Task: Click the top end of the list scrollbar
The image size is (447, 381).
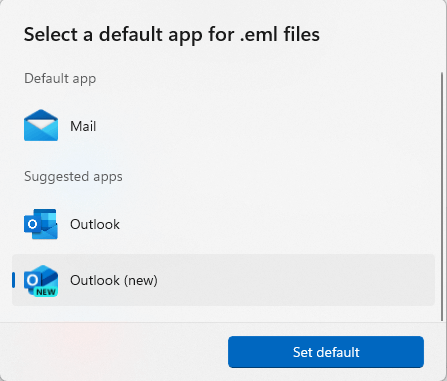Action: [x=442, y=75]
